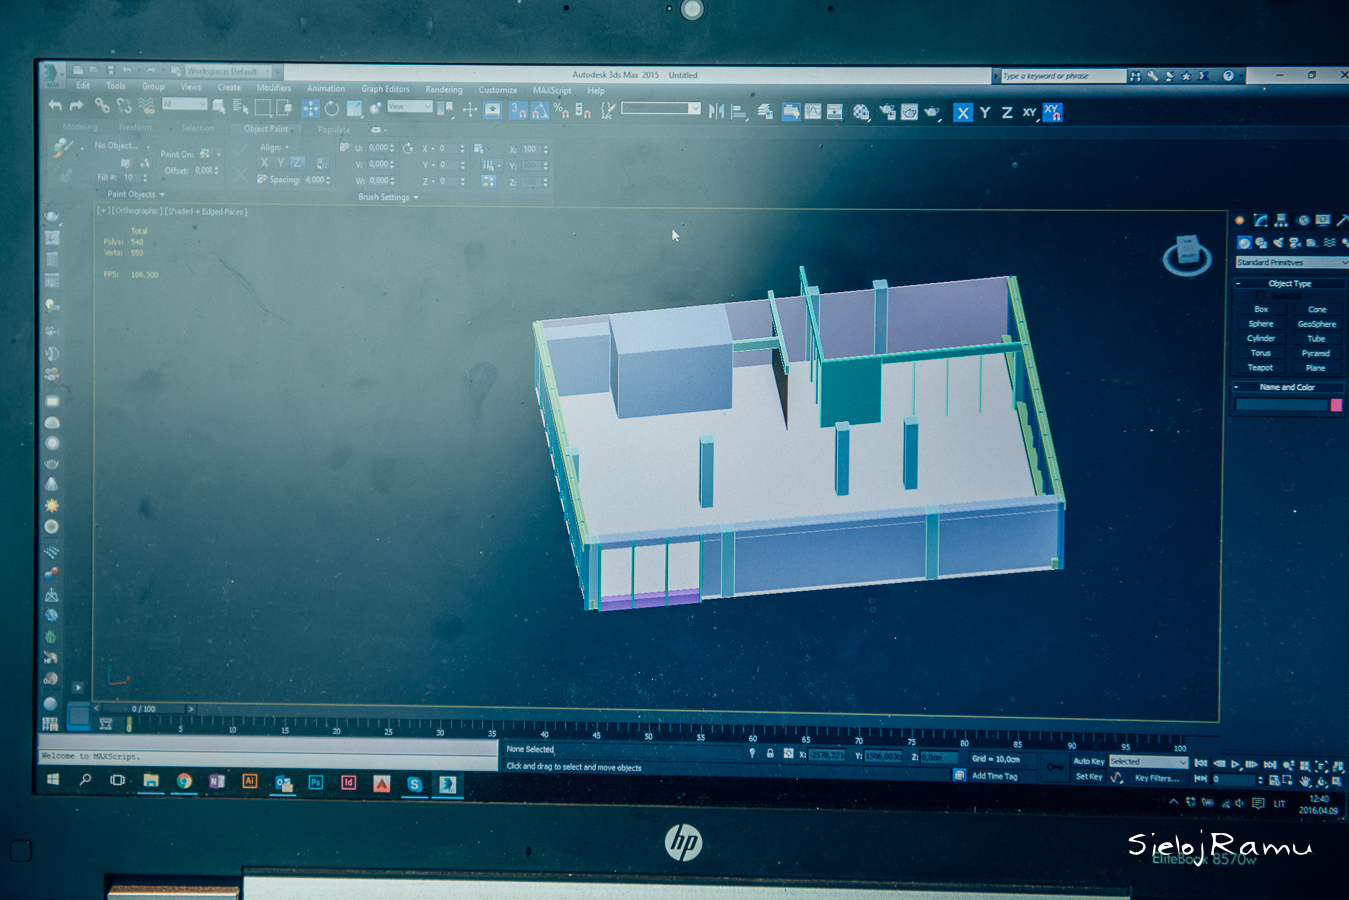1349x900 pixels.
Task: Open Chrome from the Windows taskbar
Action: pos(184,781)
